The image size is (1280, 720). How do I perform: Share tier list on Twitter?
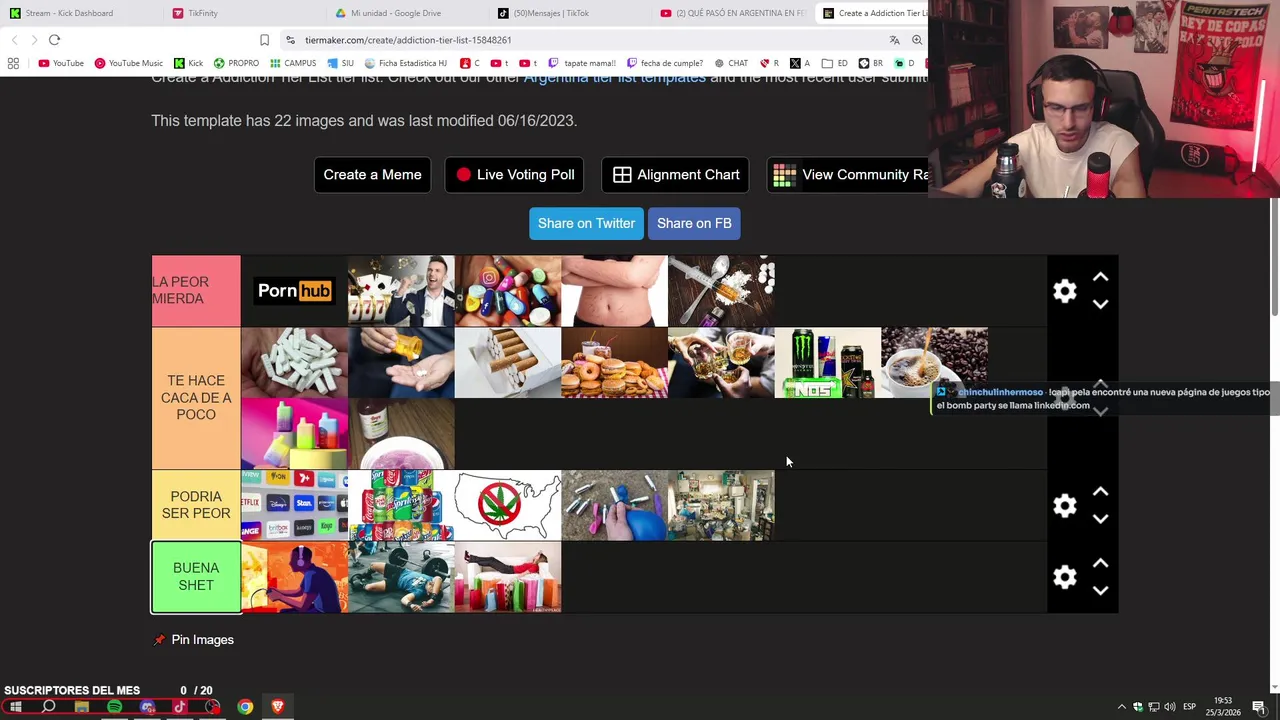click(x=586, y=223)
